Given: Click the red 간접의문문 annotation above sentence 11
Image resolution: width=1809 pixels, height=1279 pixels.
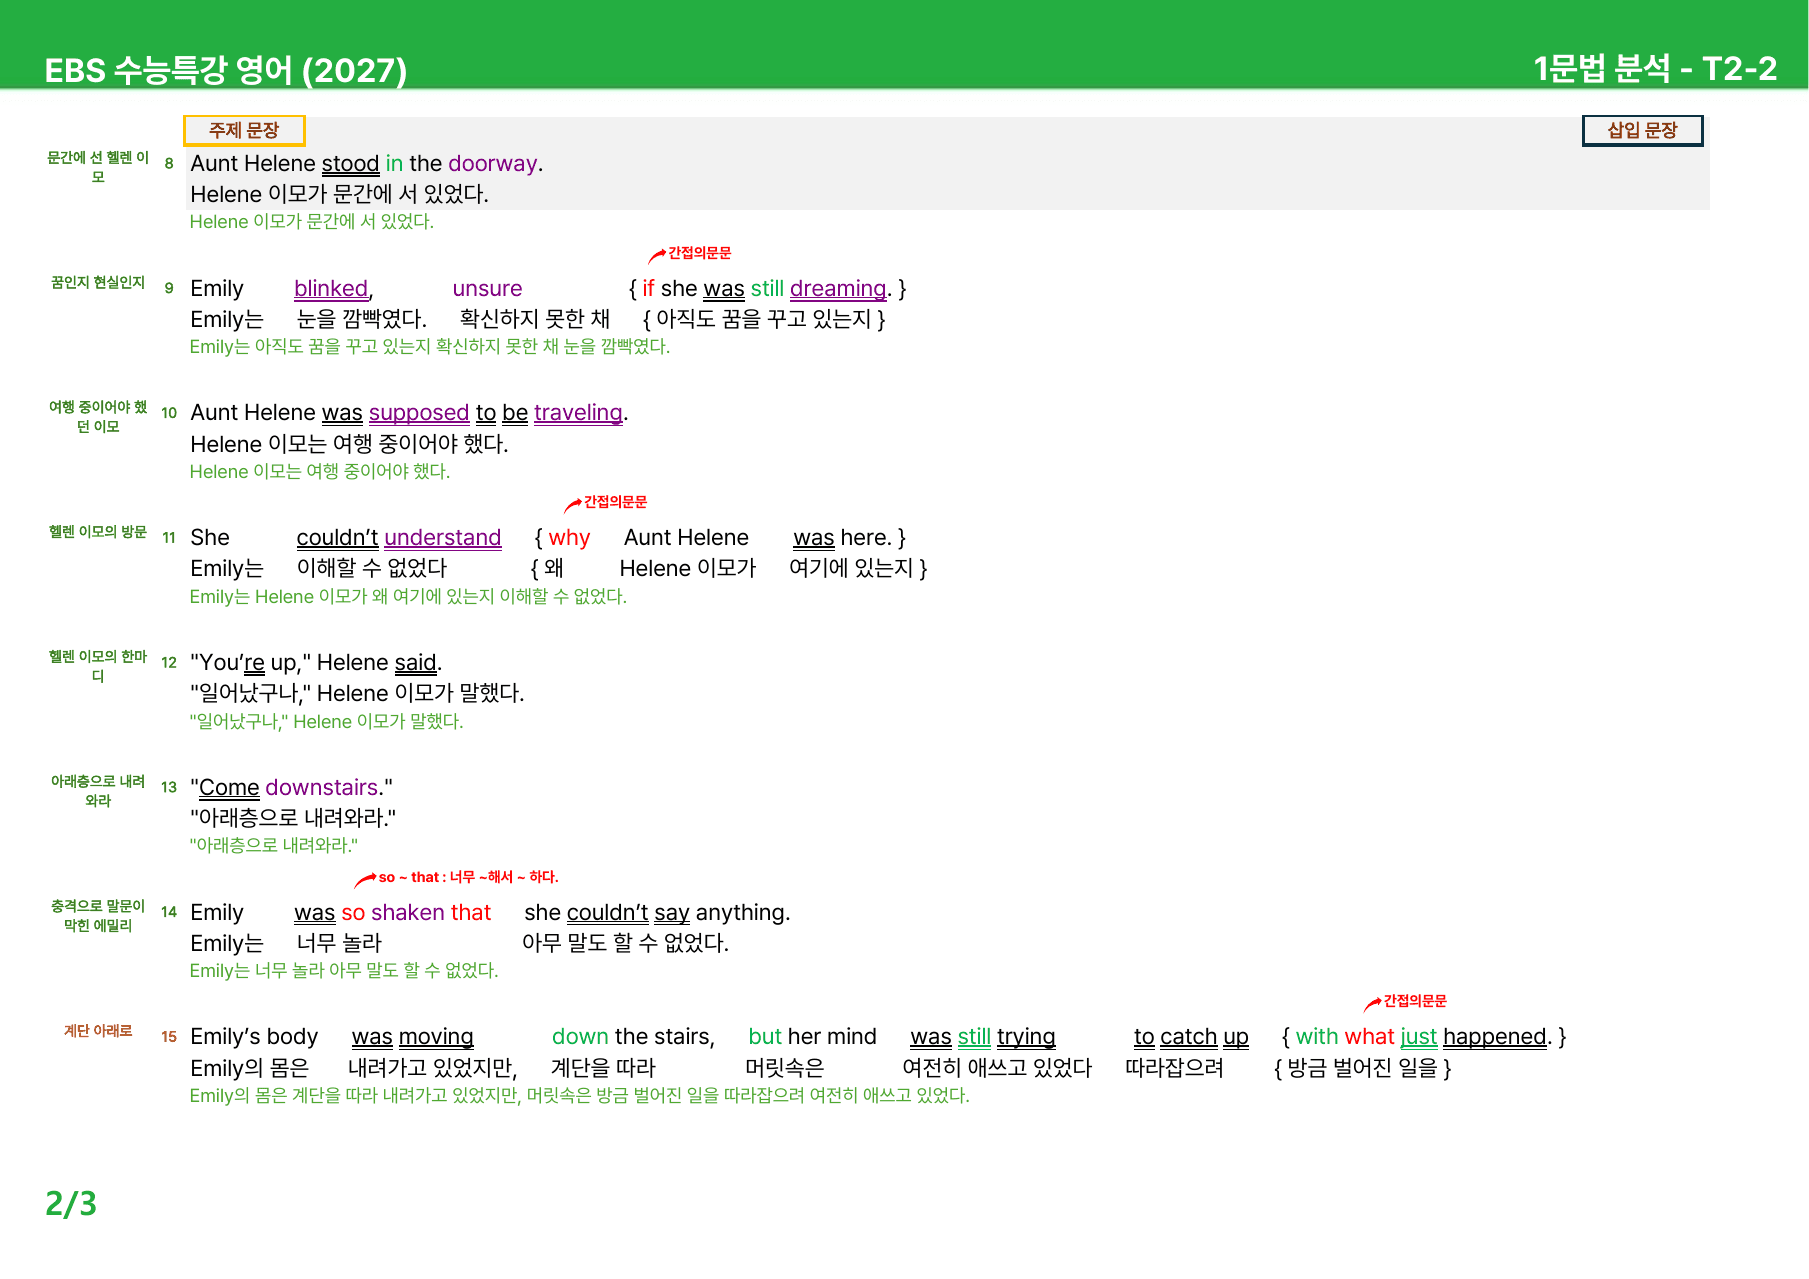Looking at the screenshot, I should [615, 502].
